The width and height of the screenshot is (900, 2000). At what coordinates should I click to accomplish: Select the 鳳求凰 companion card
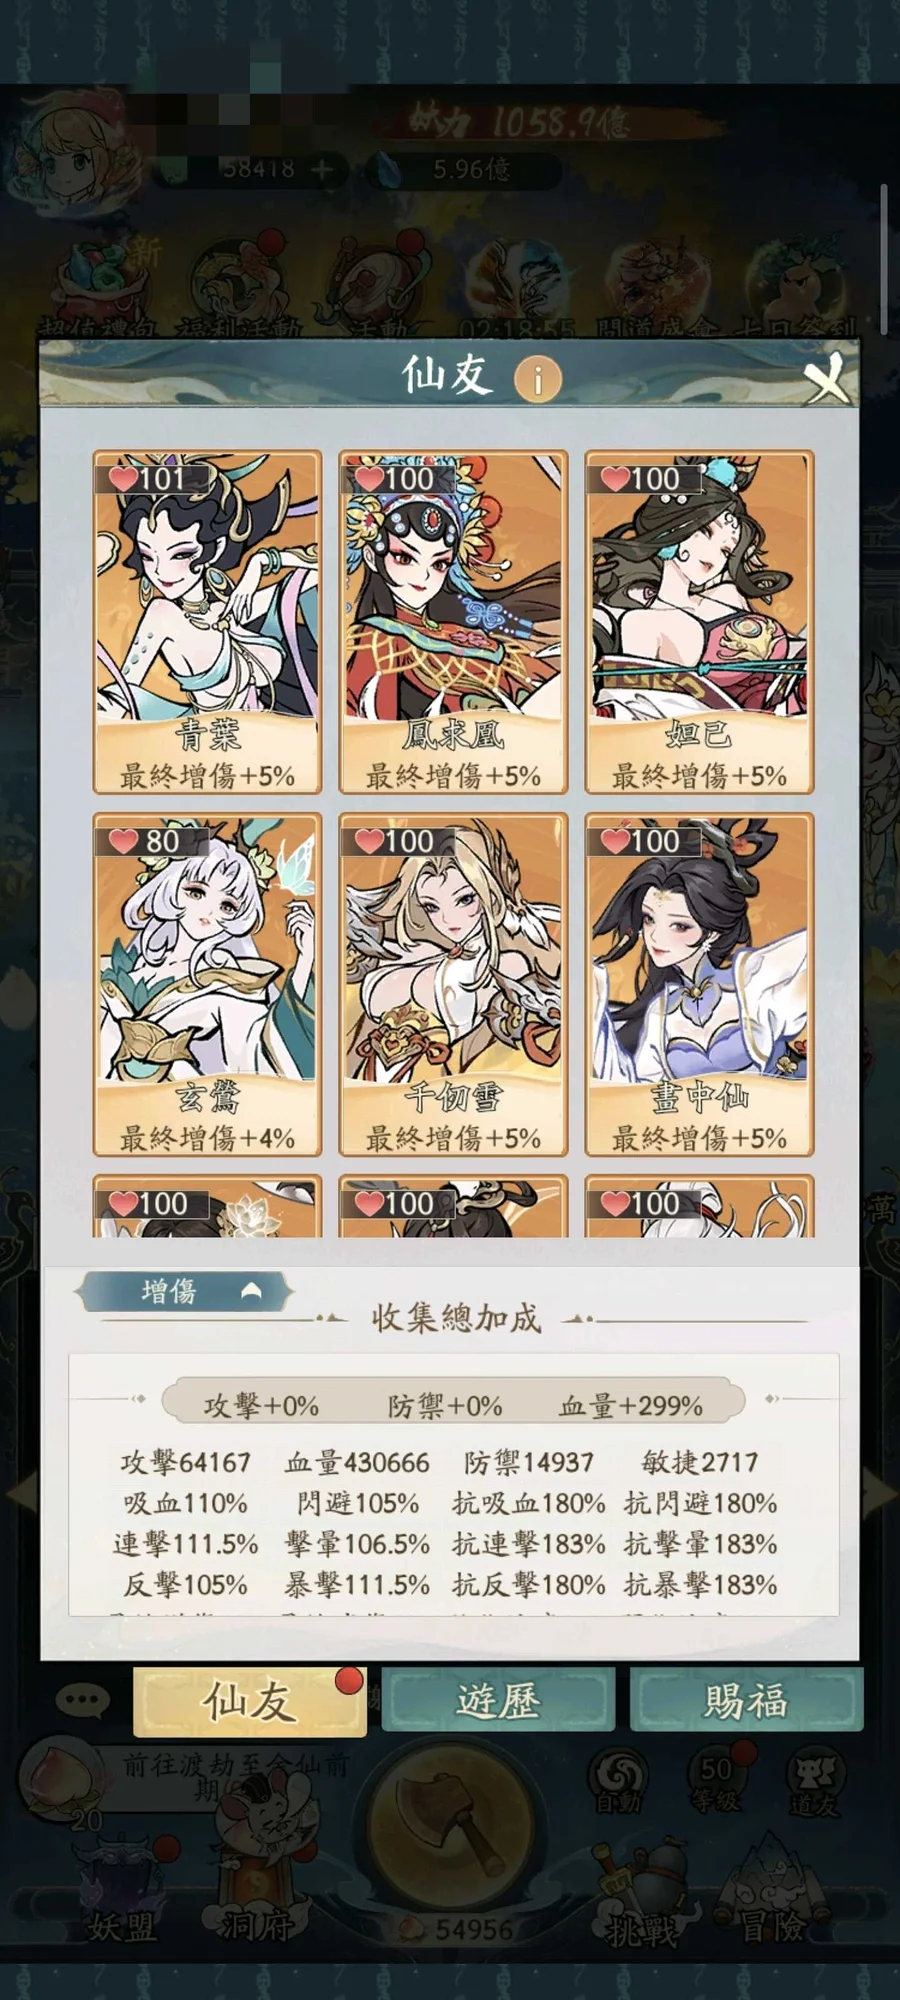pos(453,622)
